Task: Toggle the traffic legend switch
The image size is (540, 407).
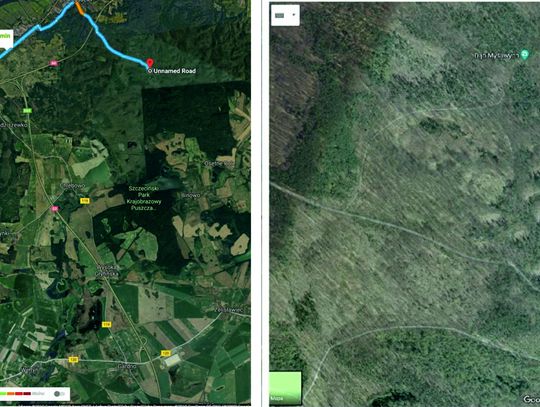Action: [x=59, y=394]
